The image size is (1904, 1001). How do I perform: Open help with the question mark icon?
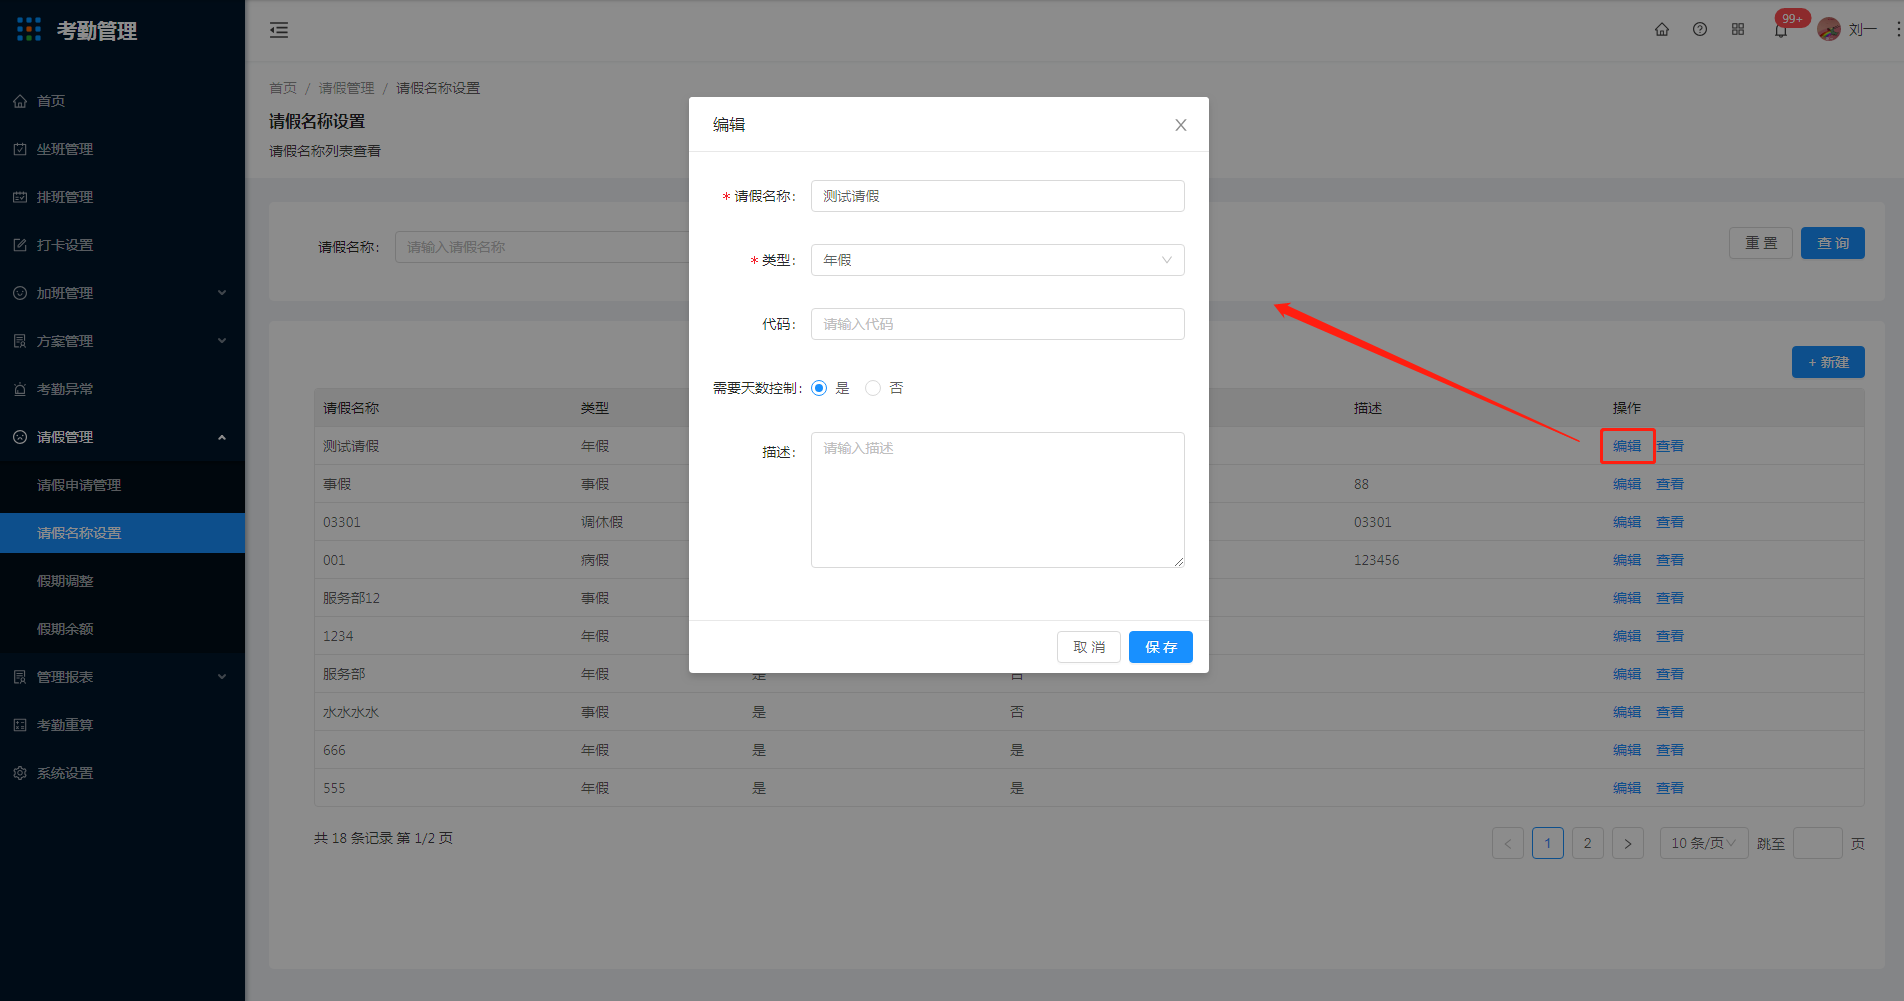click(1700, 29)
